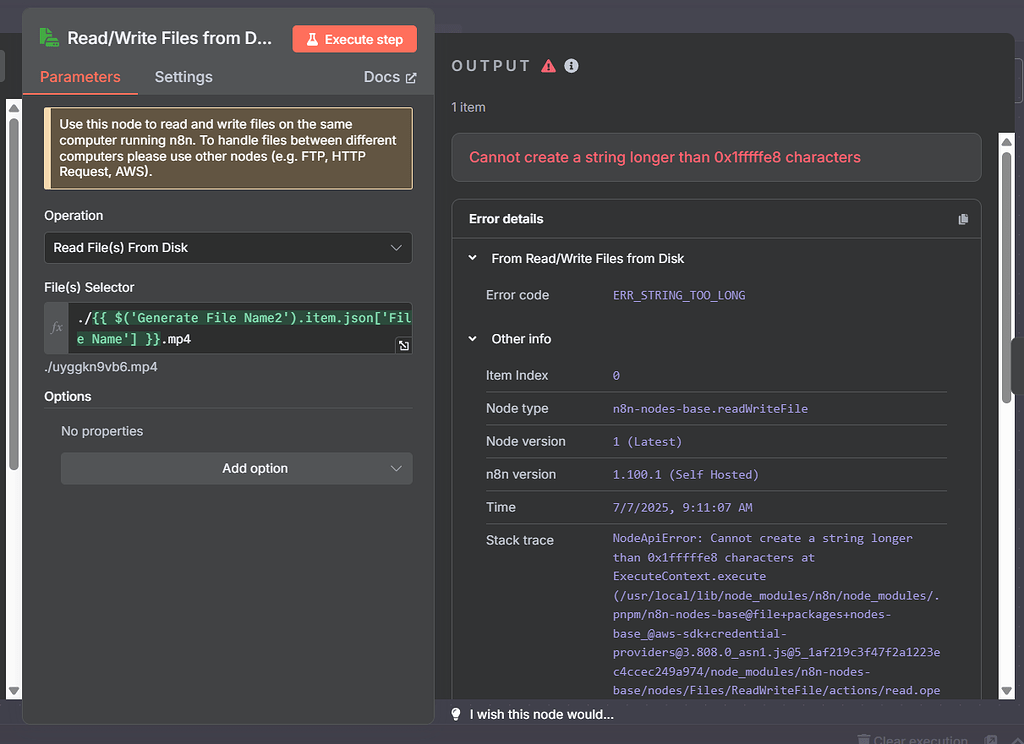Collapse the From Read/Write Files from Disk section
The width and height of the screenshot is (1024, 744).
pyautogui.click(x=473, y=259)
